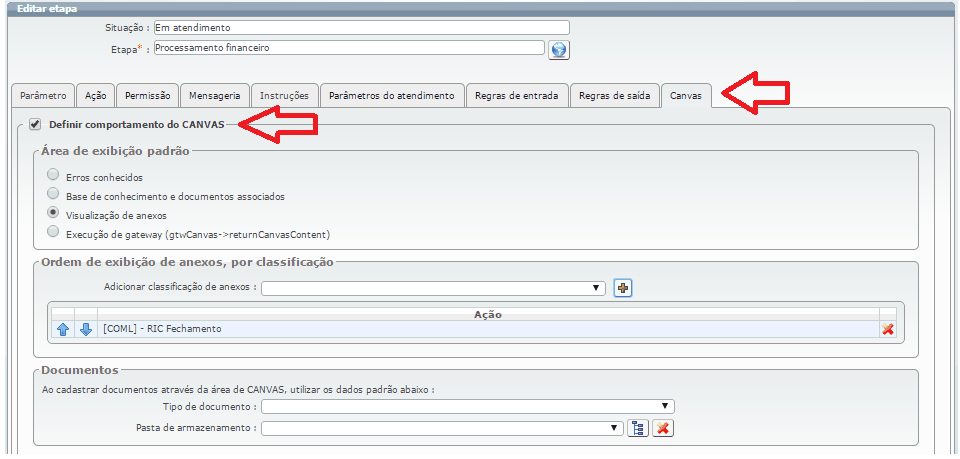The height and width of the screenshot is (459, 960).
Task: Click the Etapa name input field
Action: point(348,47)
